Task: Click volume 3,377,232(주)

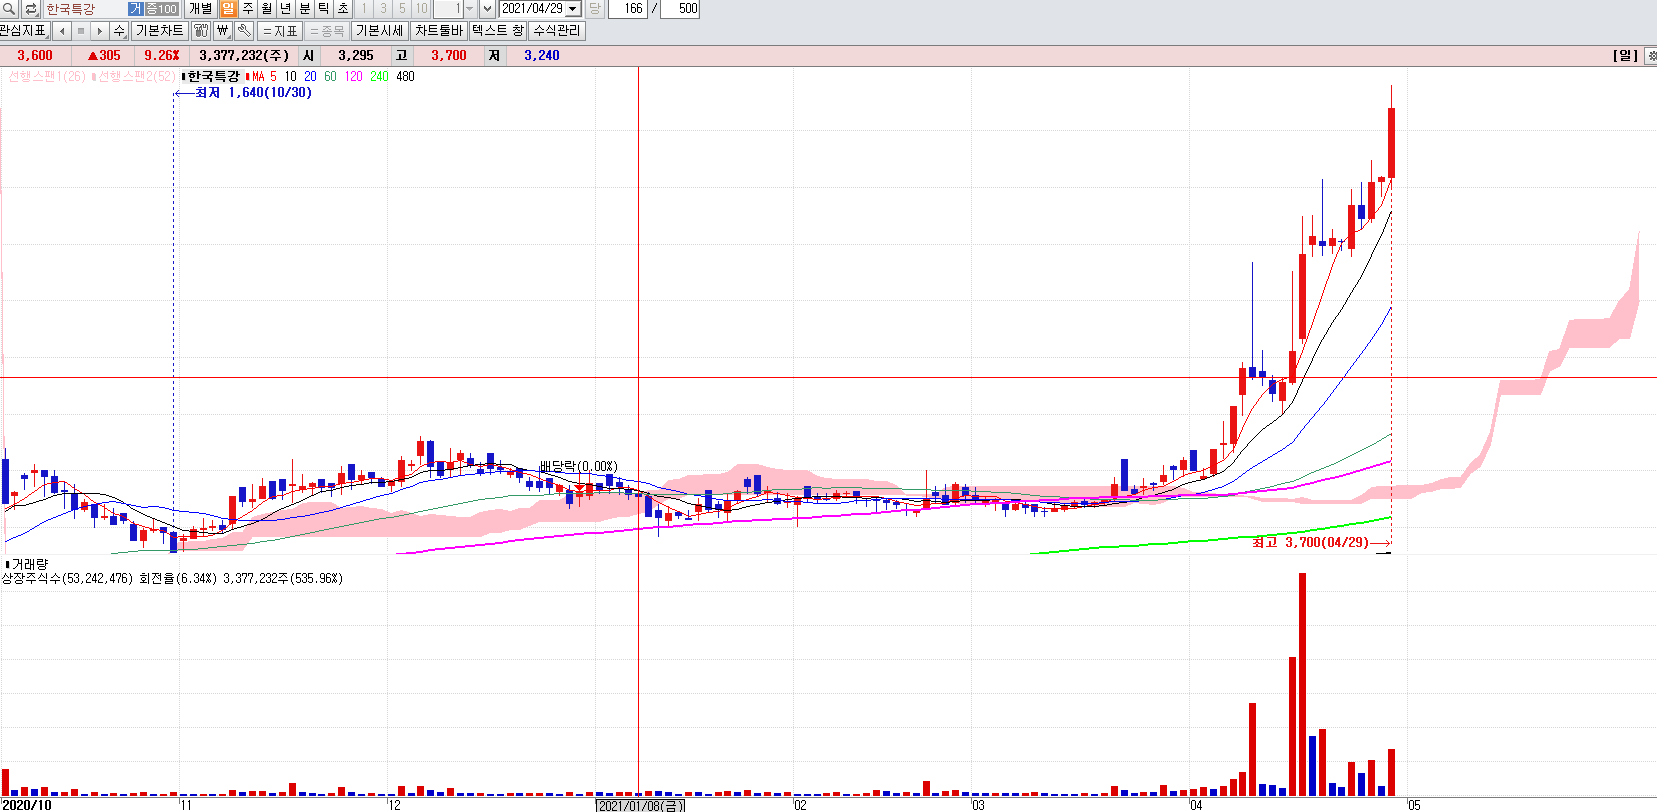Action: tap(244, 55)
